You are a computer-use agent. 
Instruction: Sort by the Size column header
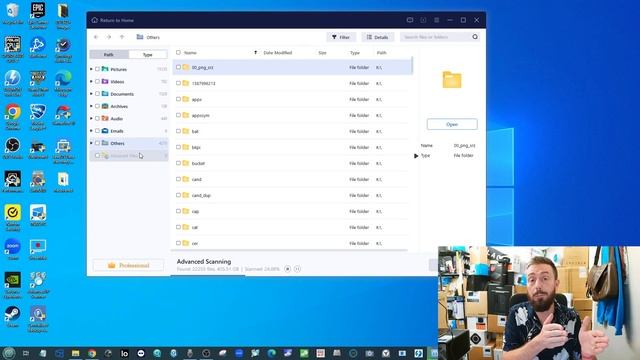pyautogui.click(x=322, y=53)
